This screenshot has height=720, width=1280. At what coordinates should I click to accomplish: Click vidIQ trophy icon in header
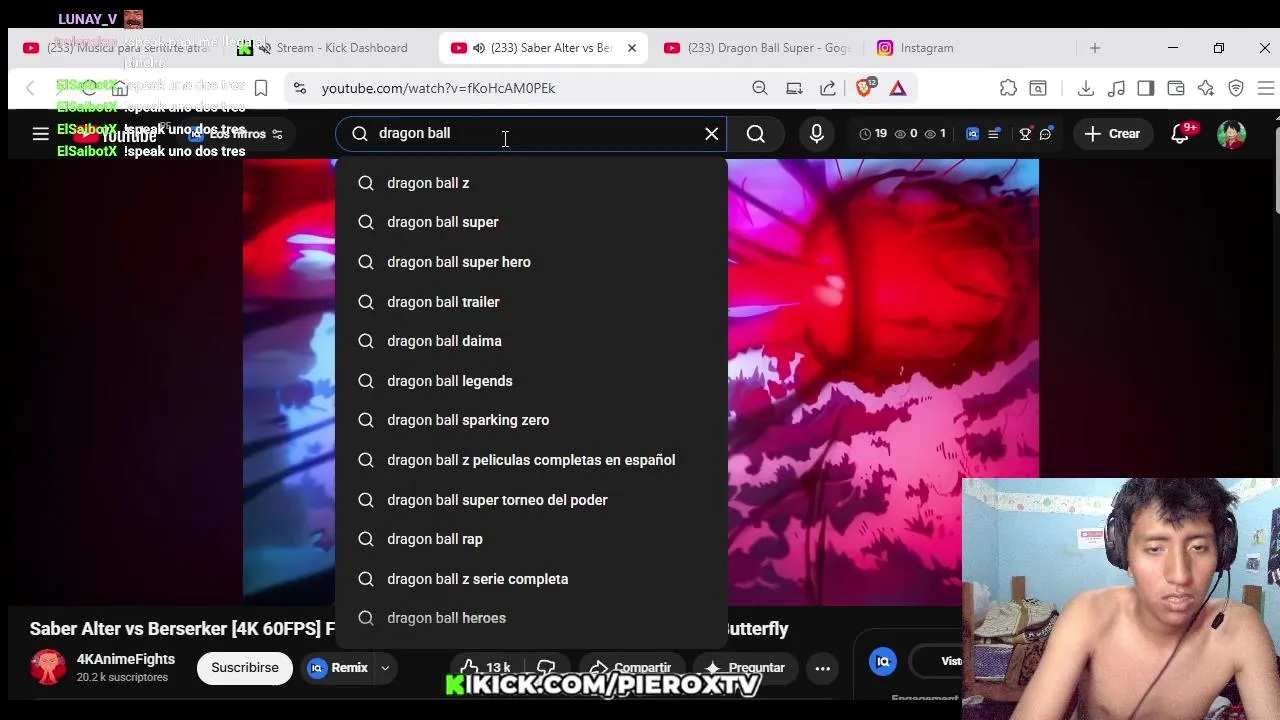[x=1025, y=133]
